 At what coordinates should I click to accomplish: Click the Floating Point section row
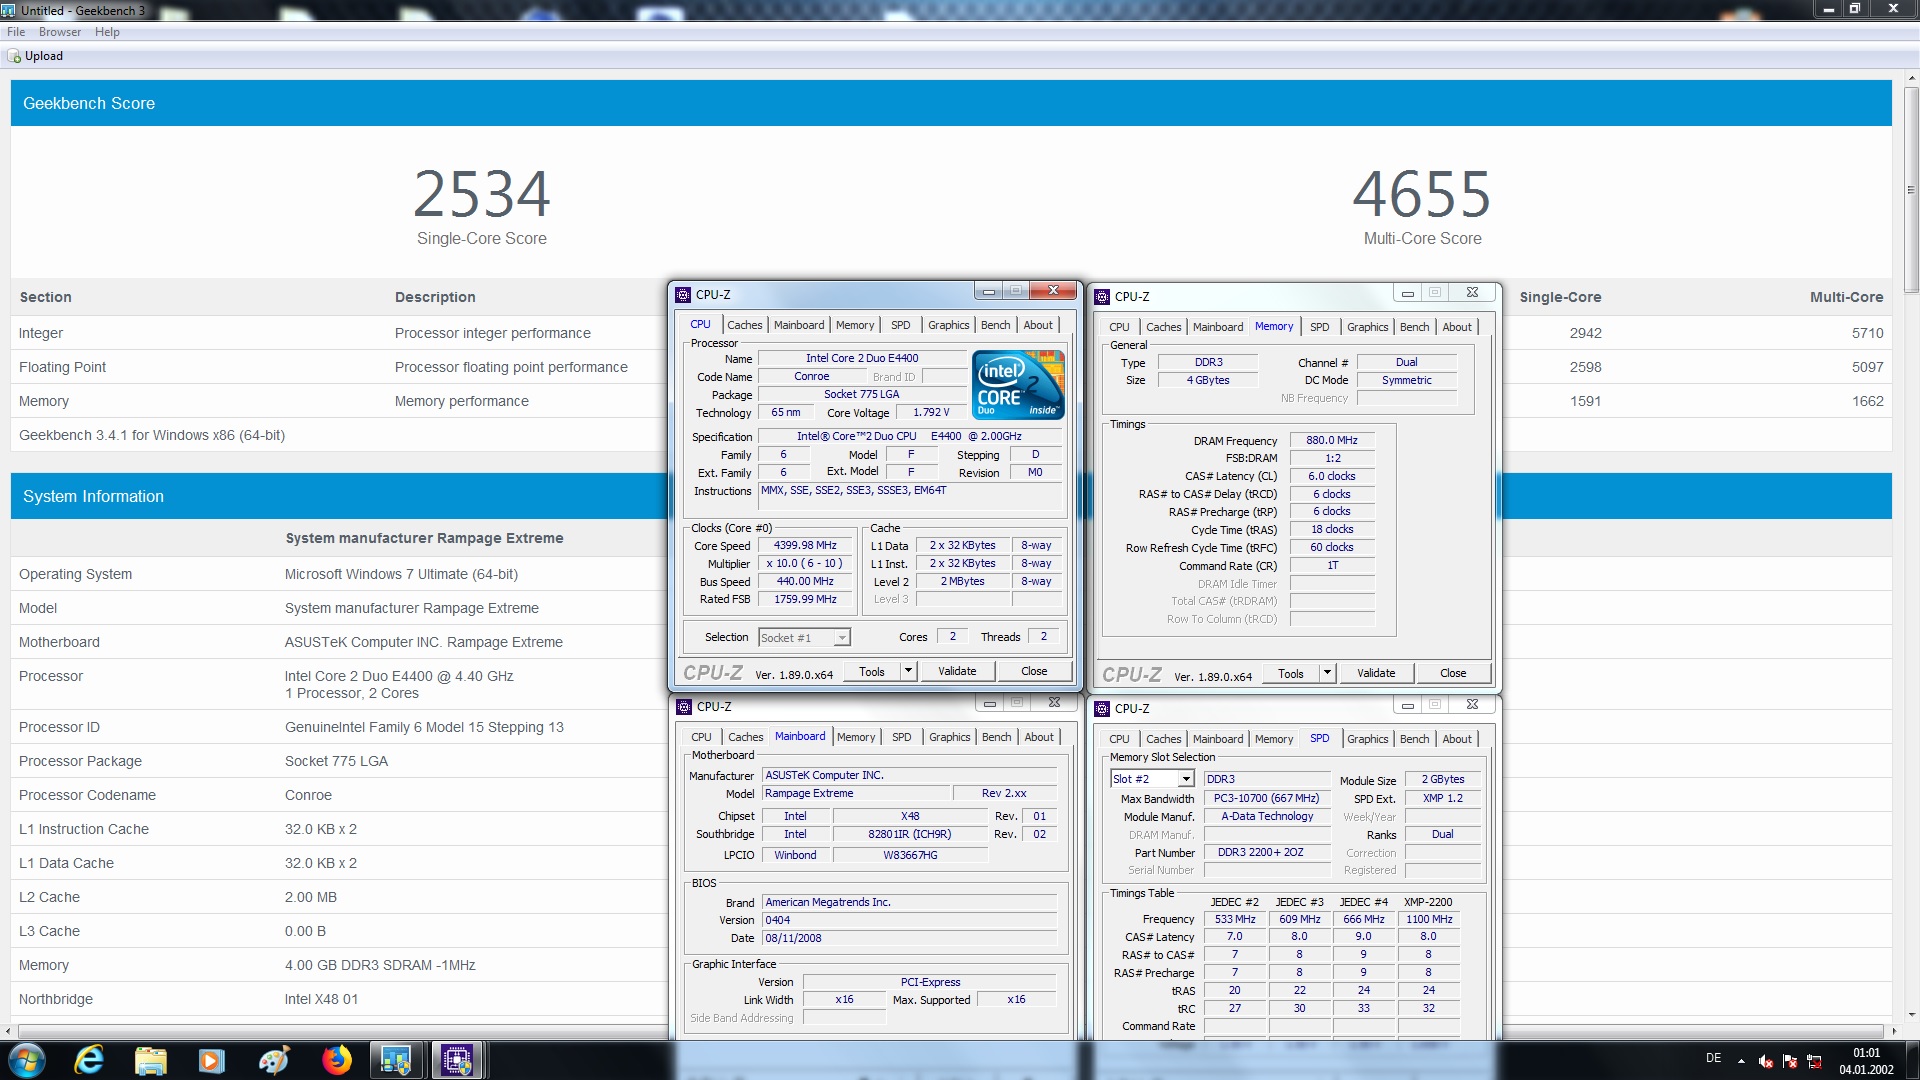coord(951,367)
